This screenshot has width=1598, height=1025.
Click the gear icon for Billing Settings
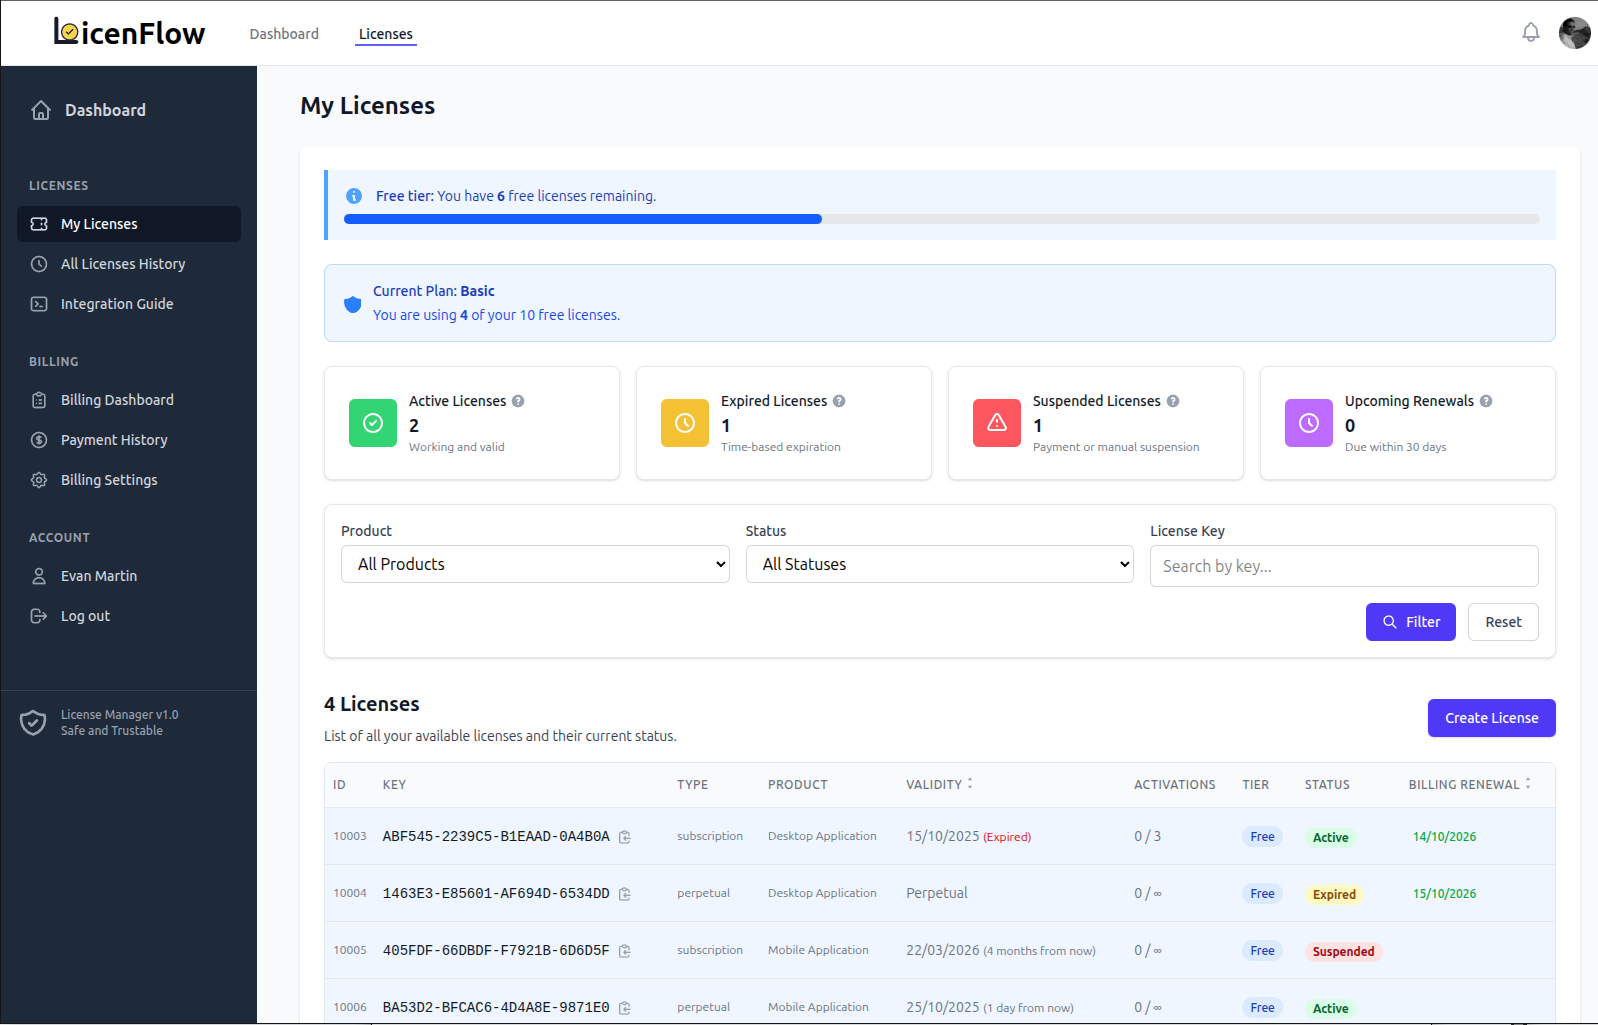coord(39,480)
